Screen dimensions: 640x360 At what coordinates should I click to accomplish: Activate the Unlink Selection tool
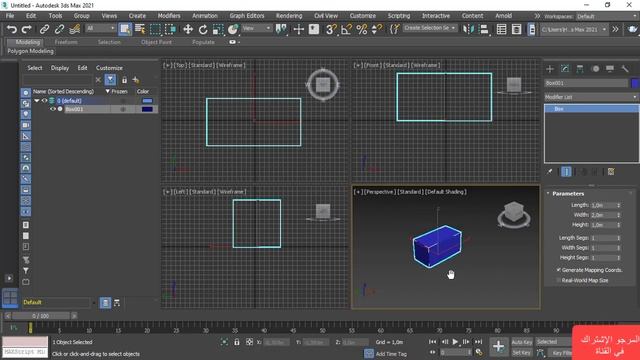click(x=59, y=29)
